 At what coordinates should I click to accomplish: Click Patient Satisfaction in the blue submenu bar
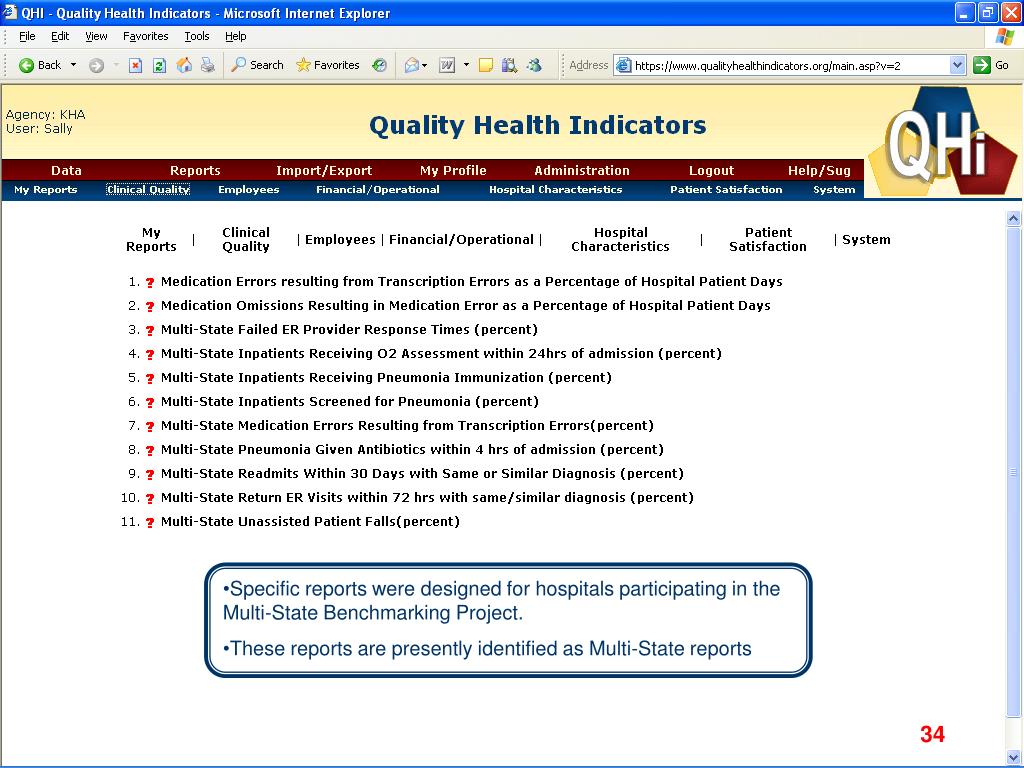click(726, 189)
